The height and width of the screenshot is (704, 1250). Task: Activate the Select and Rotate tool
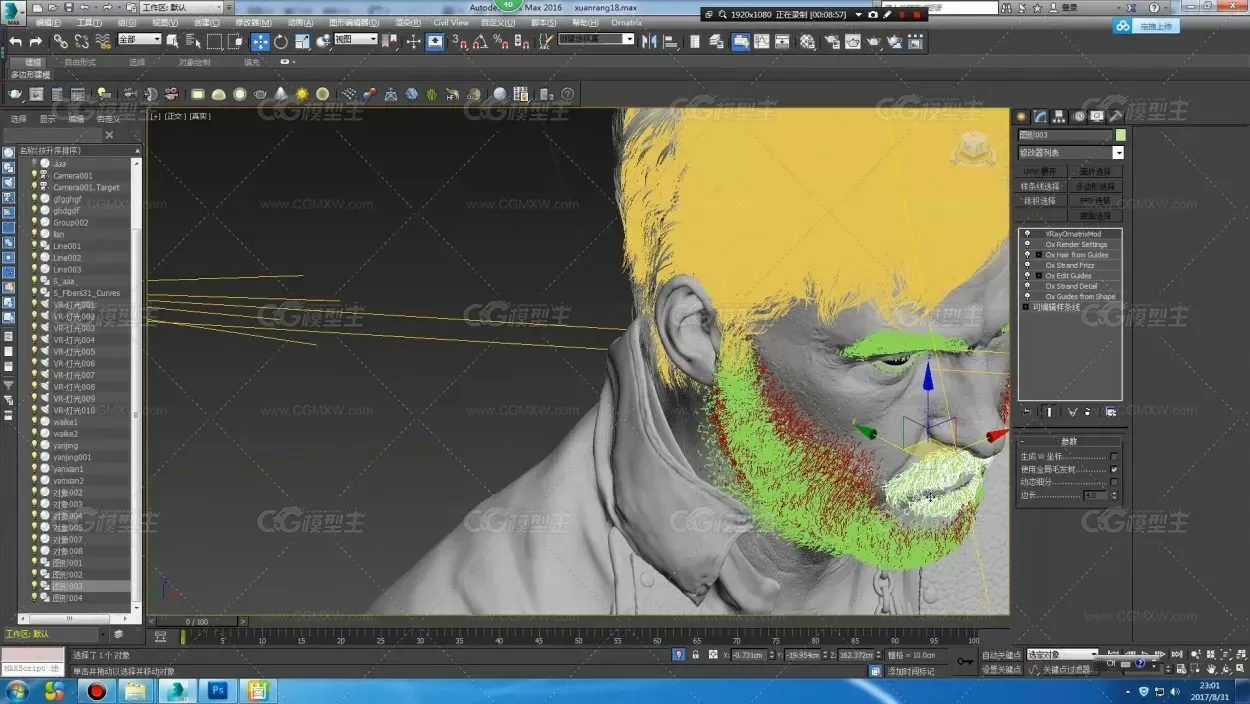(x=281, y=41)
